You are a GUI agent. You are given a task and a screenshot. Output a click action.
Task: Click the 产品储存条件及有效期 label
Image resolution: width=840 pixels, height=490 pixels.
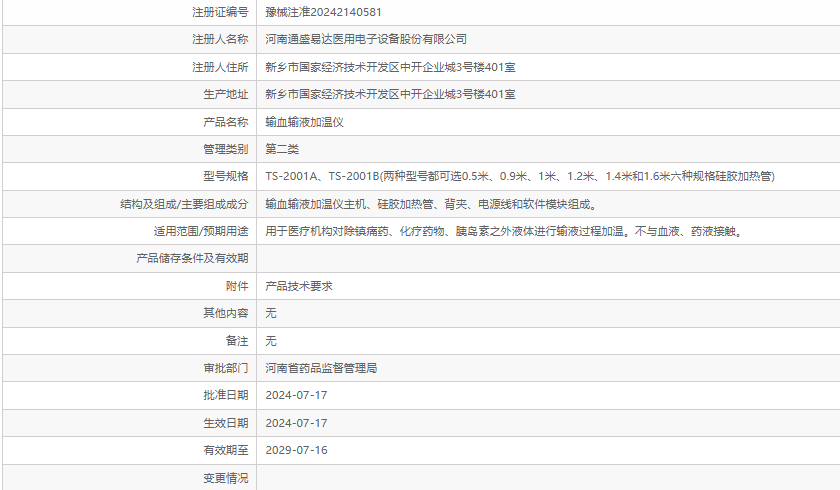[192, 258]
